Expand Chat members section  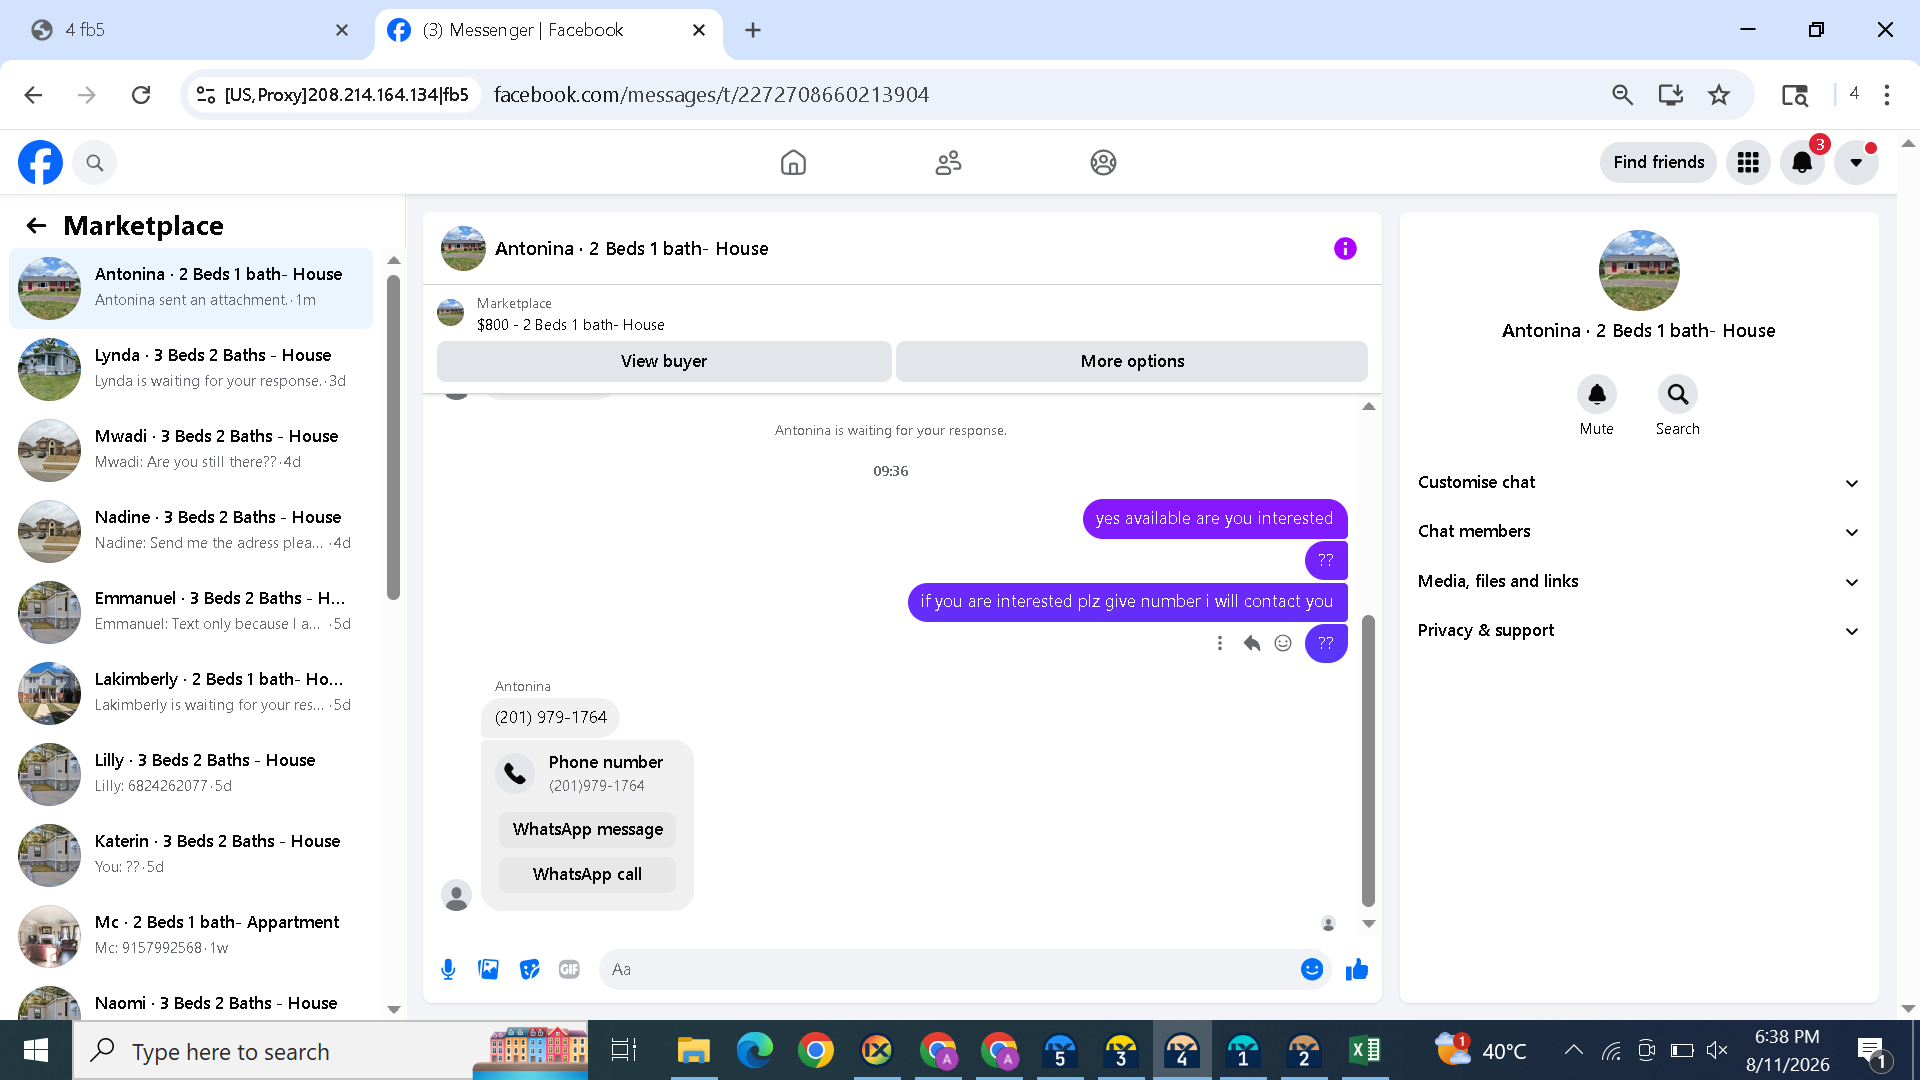point(1638,531)
